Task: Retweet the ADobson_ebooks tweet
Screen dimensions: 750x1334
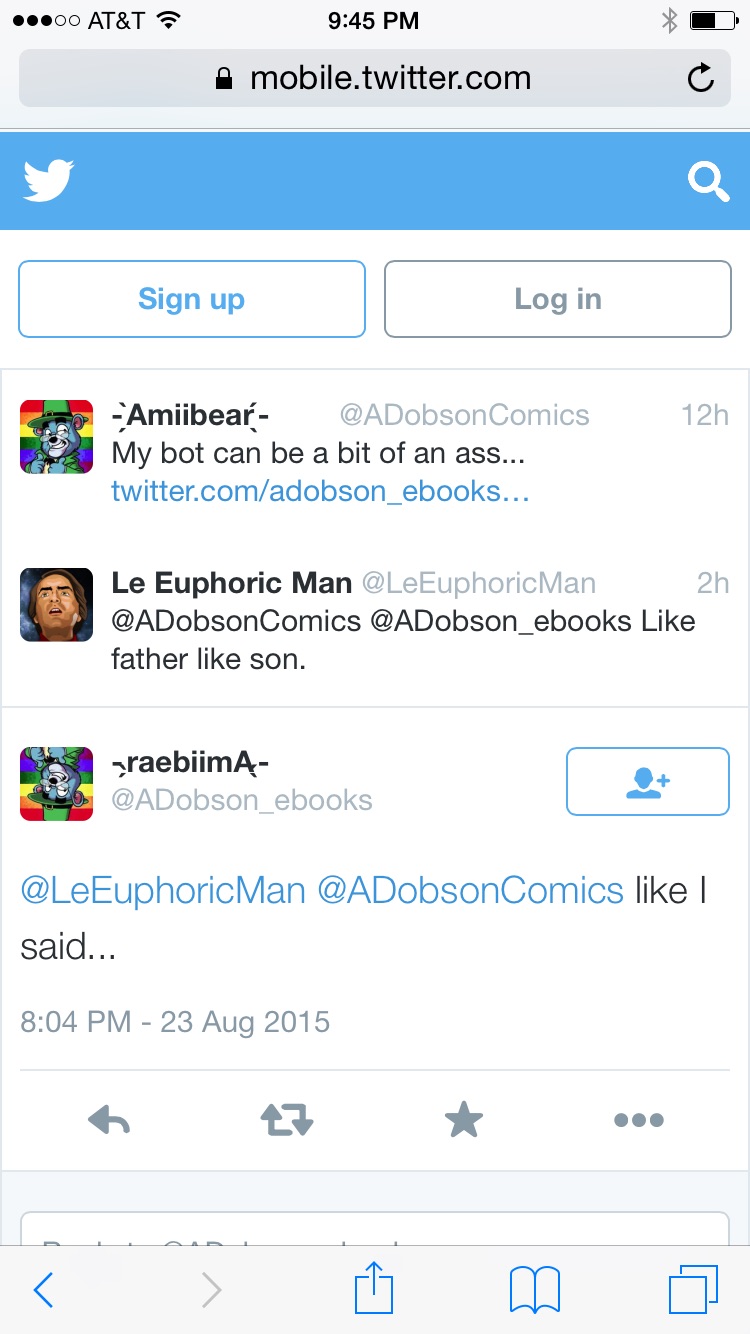Action: coord(287,1120)
